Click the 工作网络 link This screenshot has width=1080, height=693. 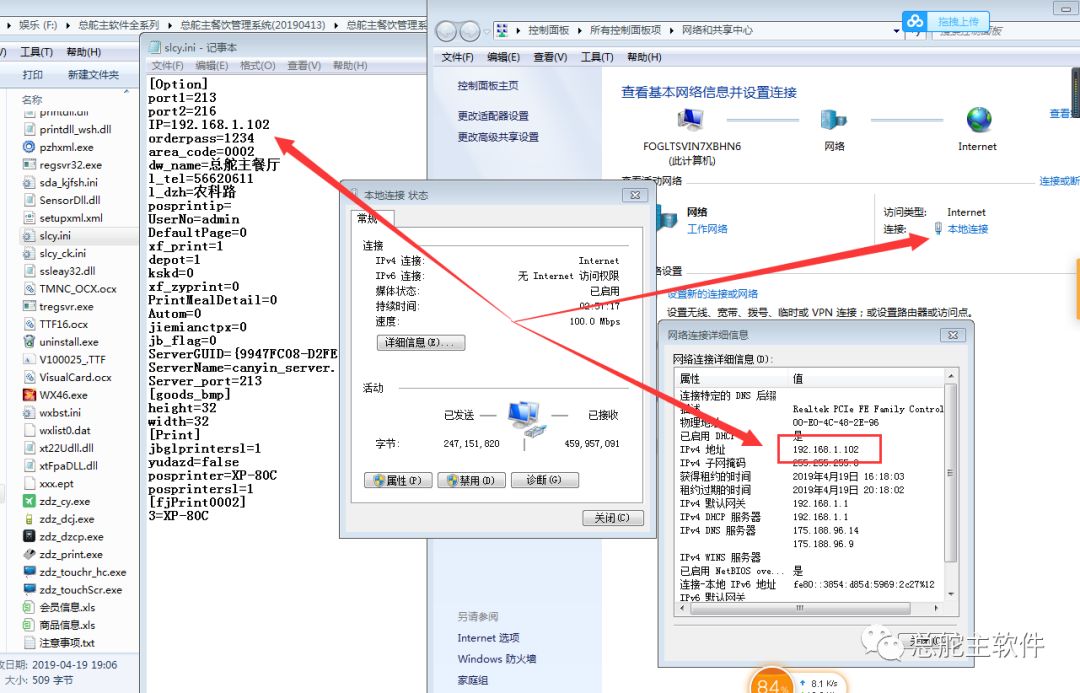tap(707, 229)
